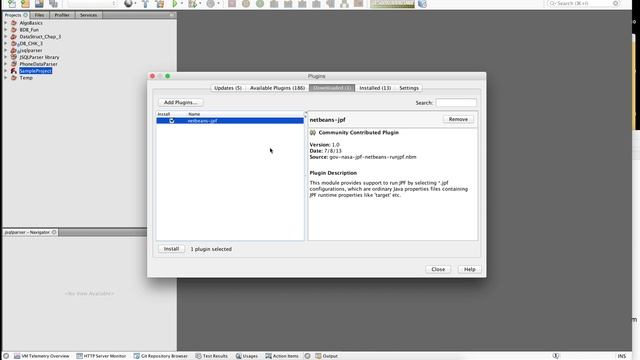
Task: Expand the BDB_Fun project node
Action: tap(6, 30)
